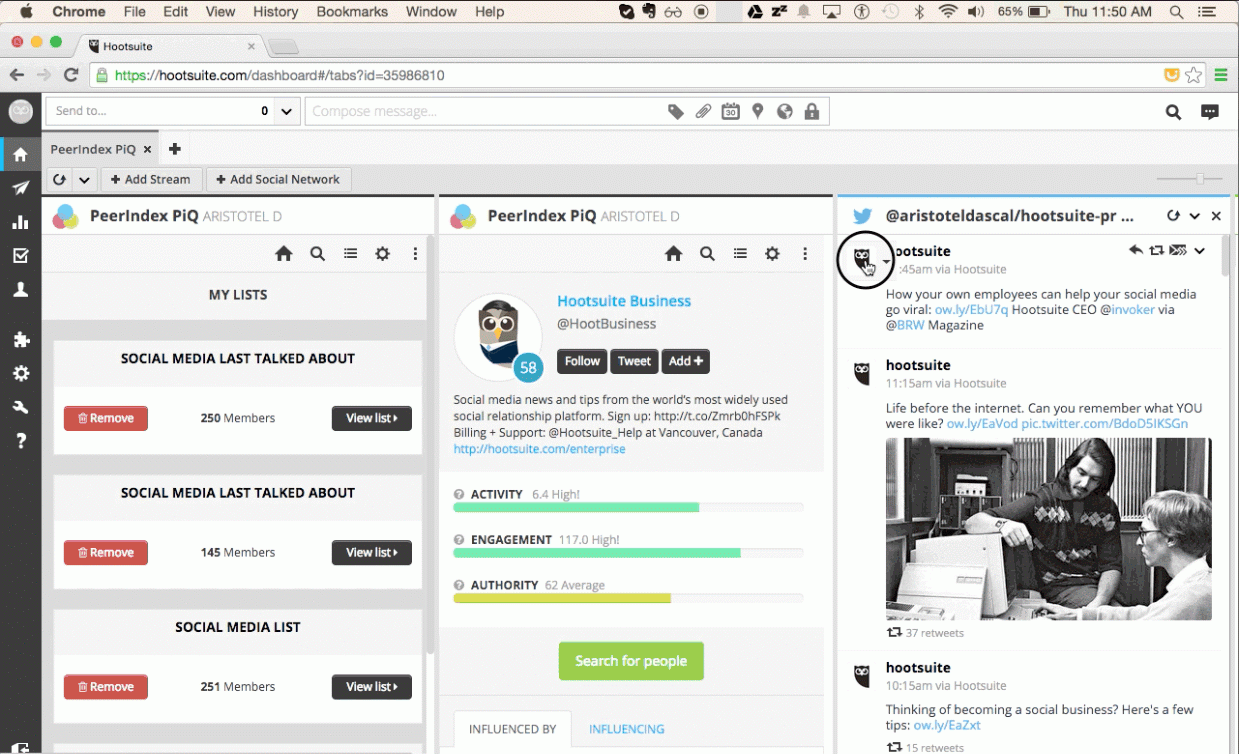Open the History menu in menu bar
This screenshot has height=755, width=1239.
coord(275,12)
